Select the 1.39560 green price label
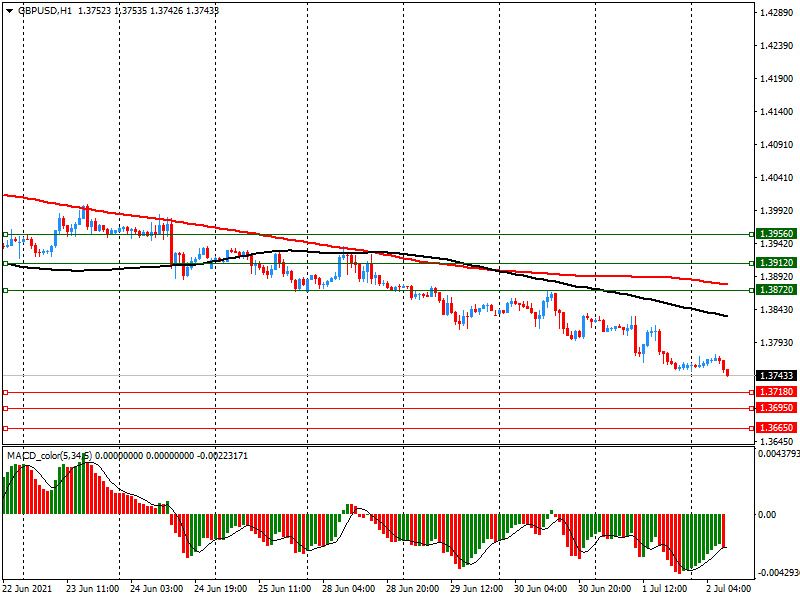Screen dimensions: 800x600 776,234
